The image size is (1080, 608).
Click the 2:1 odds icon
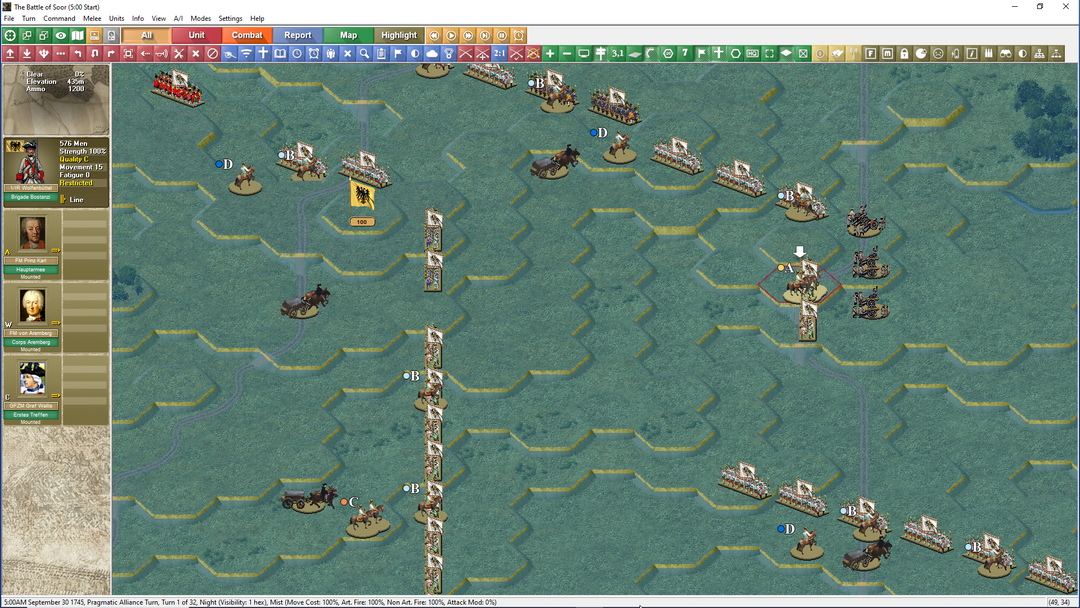[499, 53]
